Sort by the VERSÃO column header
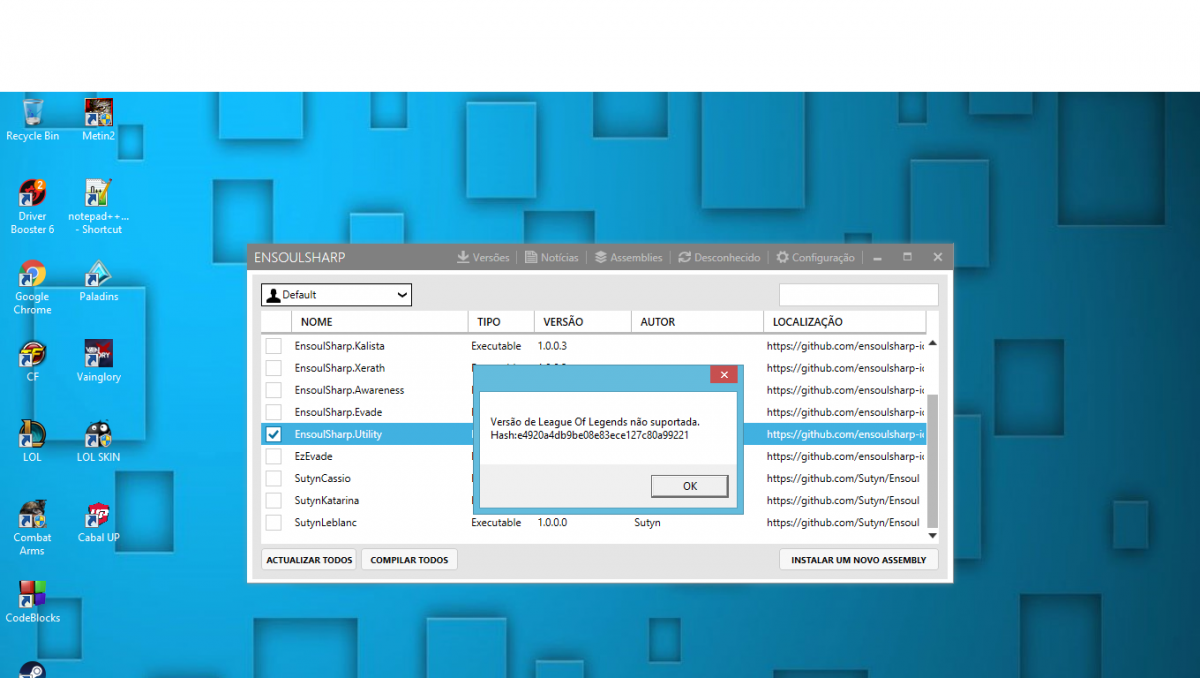The width and height of the screenshot is (1200, 678). click(581, 322)
